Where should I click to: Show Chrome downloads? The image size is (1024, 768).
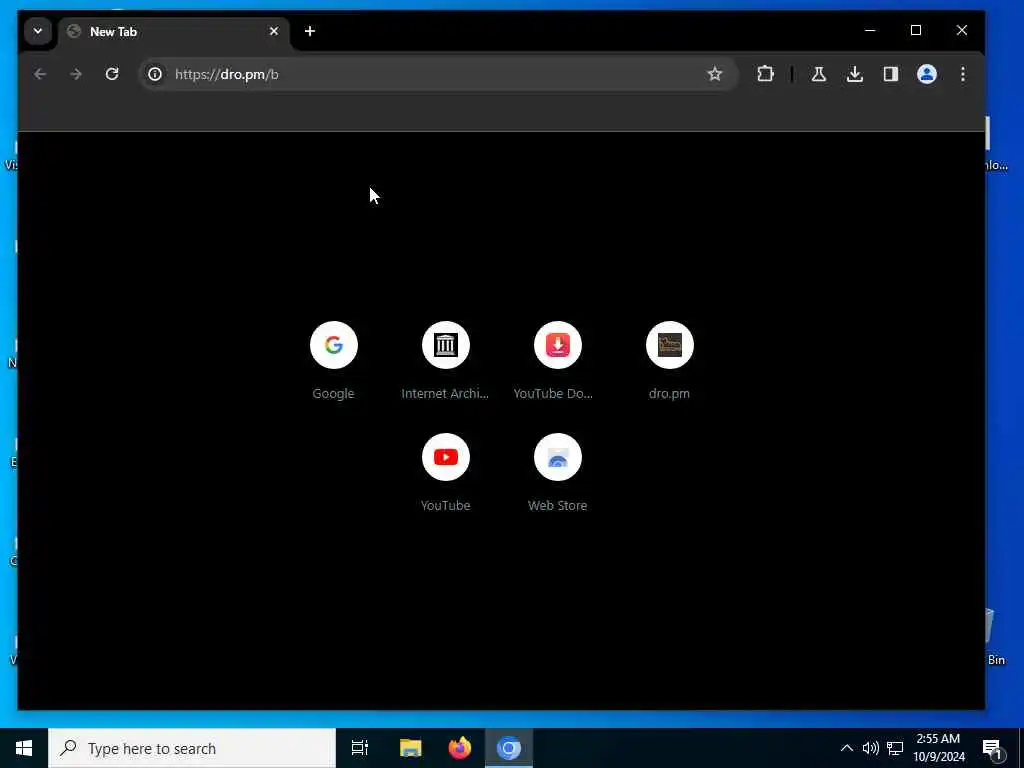click(855, 74)
